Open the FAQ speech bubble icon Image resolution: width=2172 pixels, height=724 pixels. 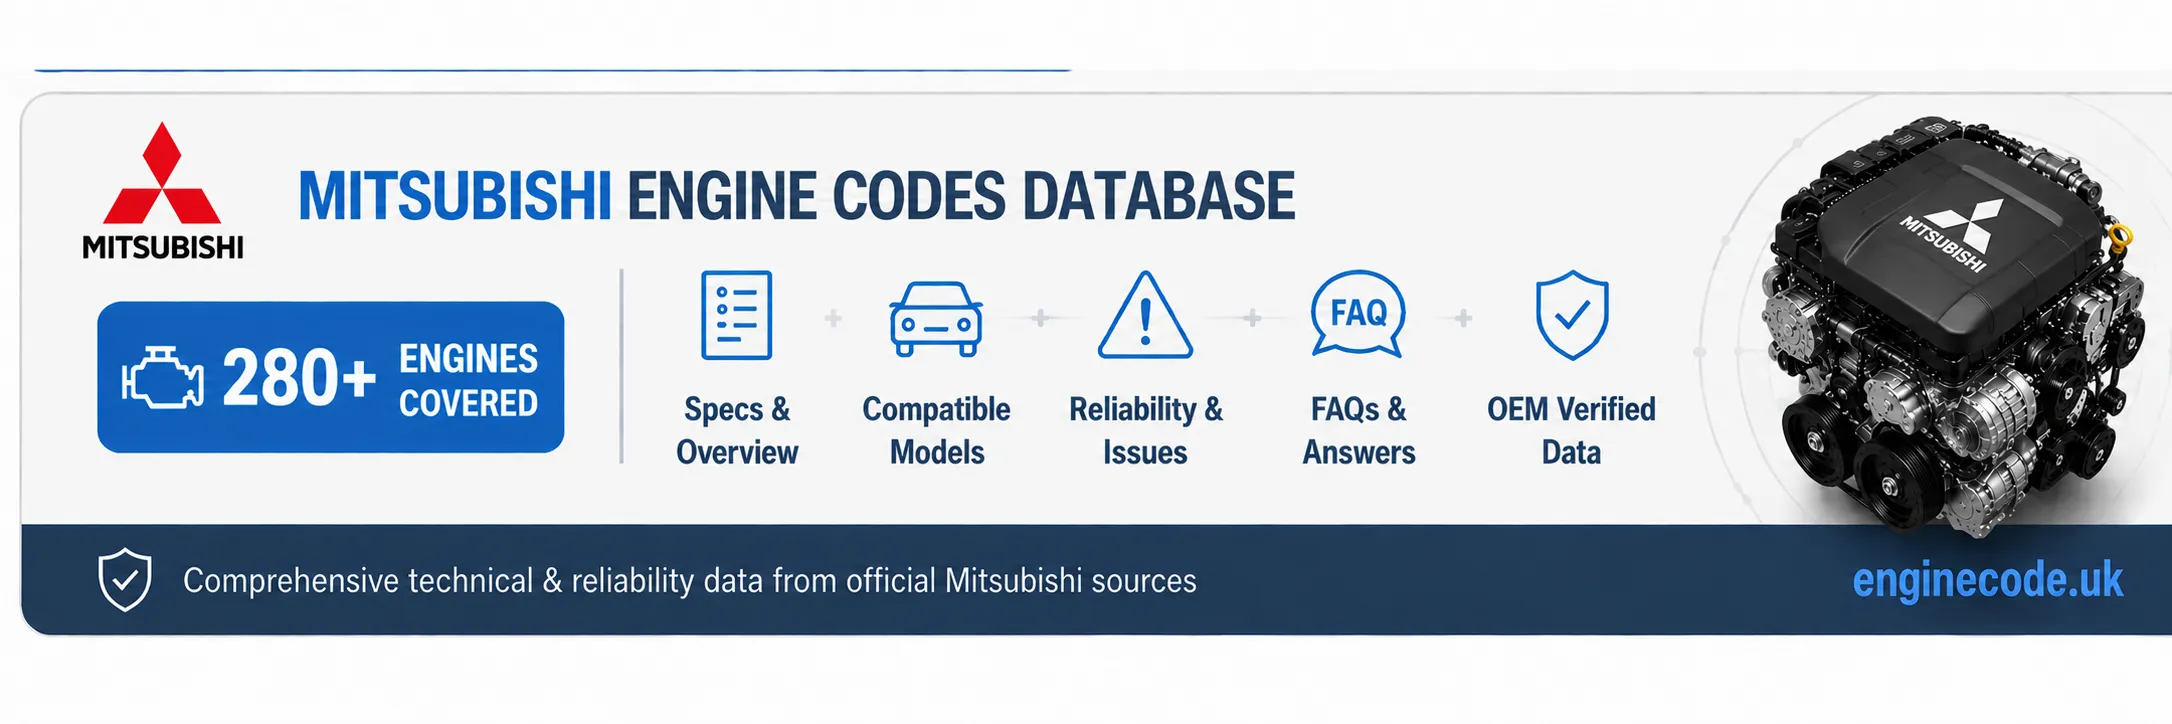[x=1358, y=315]
